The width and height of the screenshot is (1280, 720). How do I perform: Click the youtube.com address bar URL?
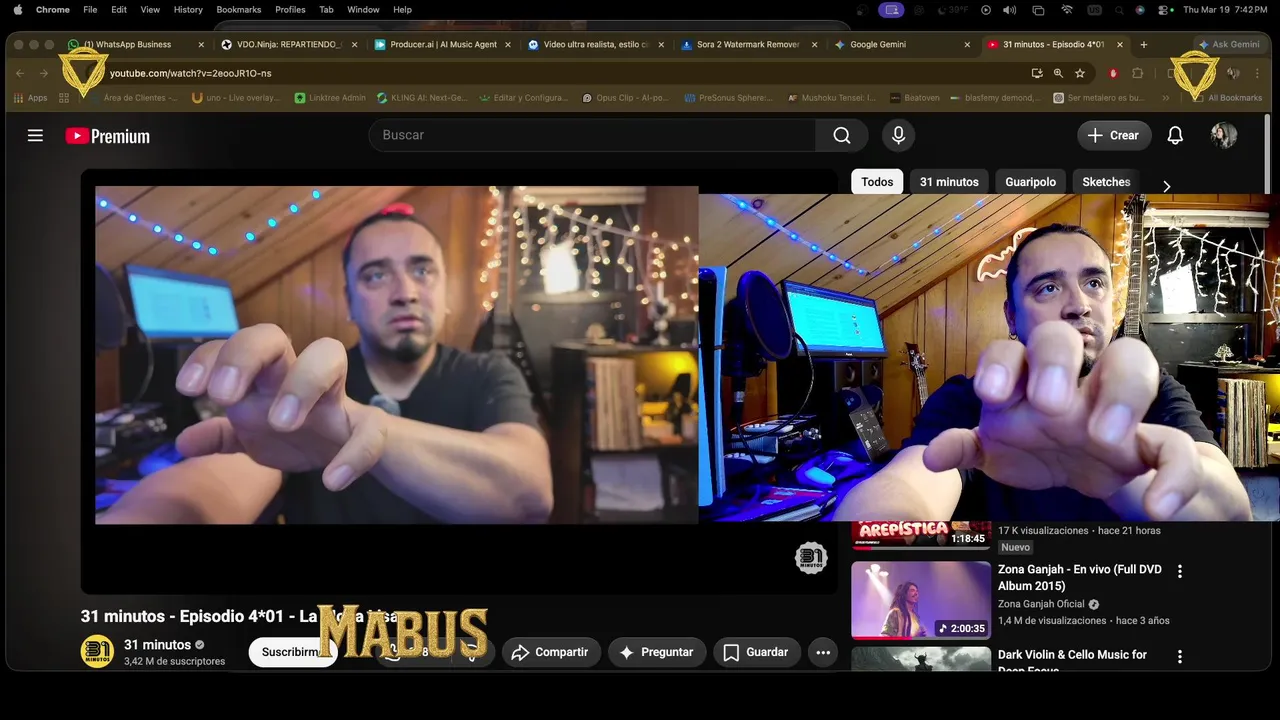[x=190, y=73]
